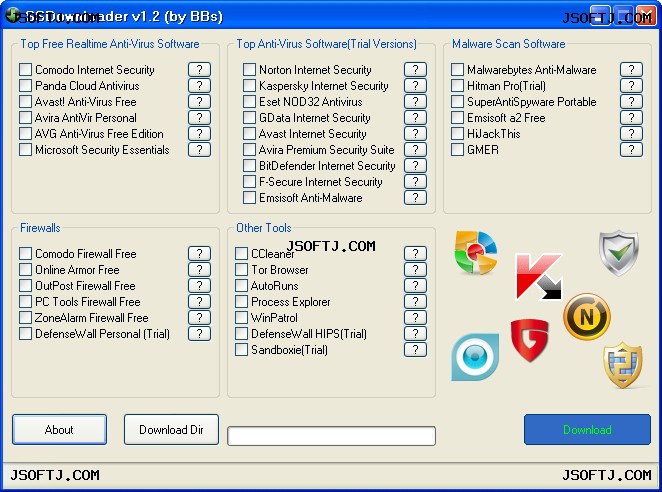Viewport: 662px width, 492px height.
Task: Open help for Norton Internet Security
Action: click(x=415, y=69)
